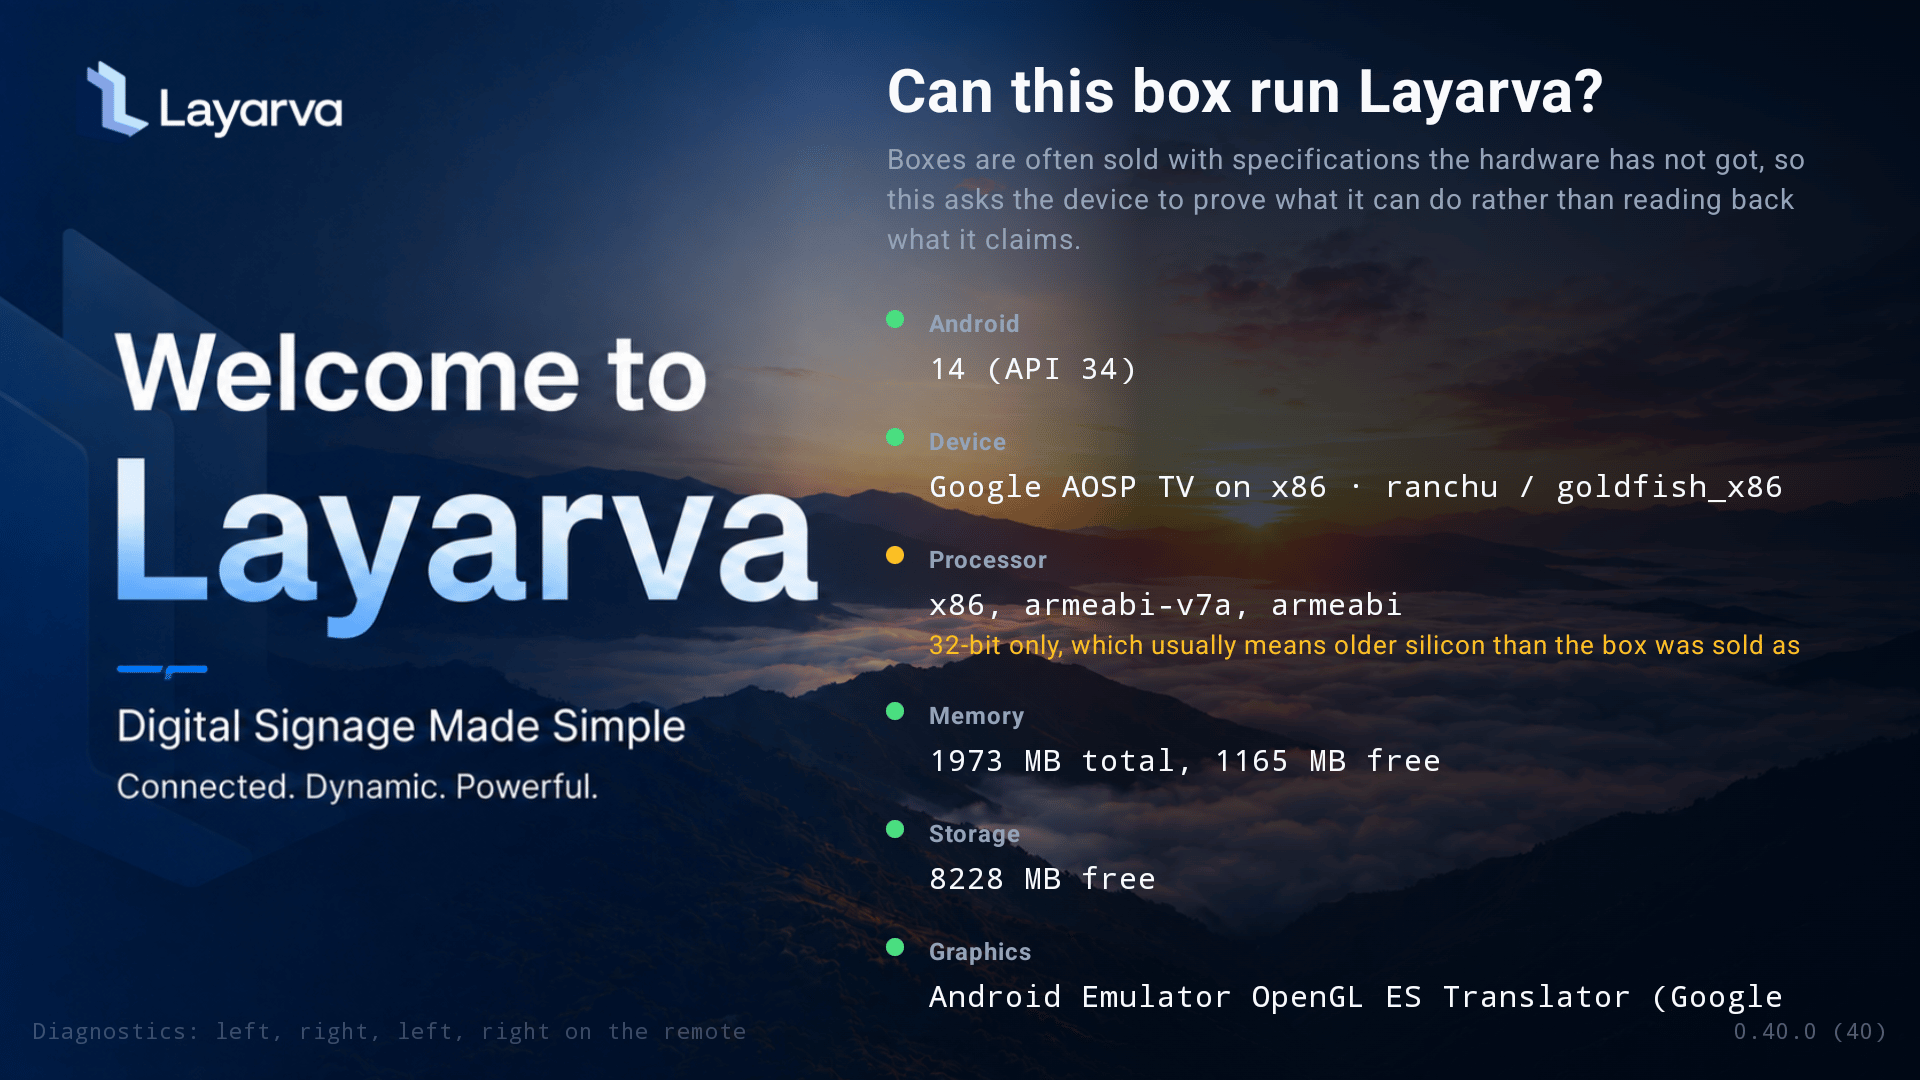The image size is (1920, 1080).
Task: Click the version number '0.40.0 (40)'
Action: [1810, 1031]
